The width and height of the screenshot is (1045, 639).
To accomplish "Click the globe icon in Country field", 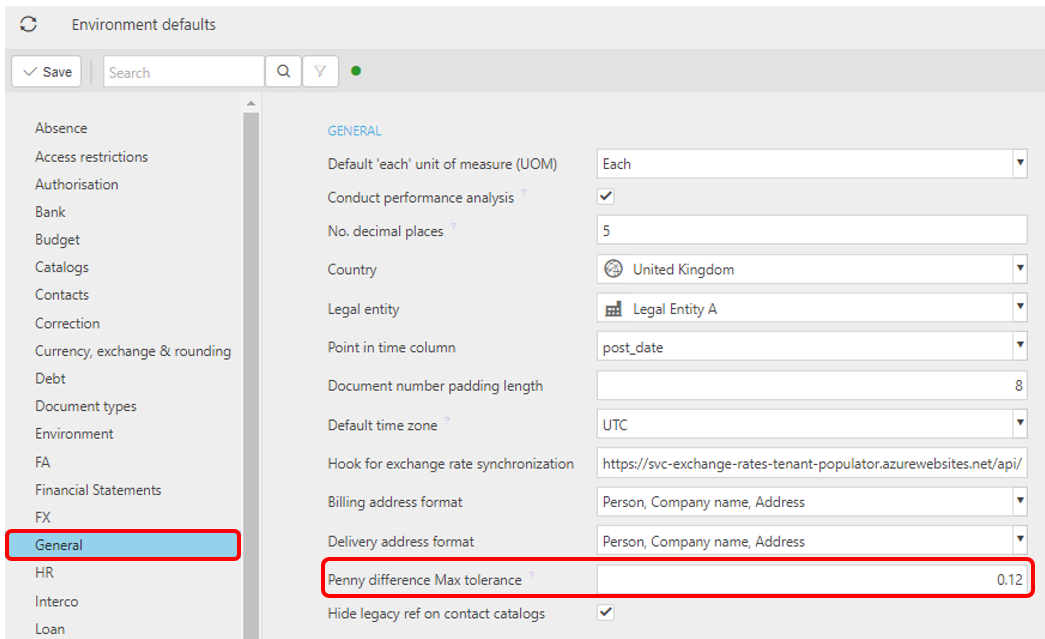I will pyautogui.click(x=613, y=269).
